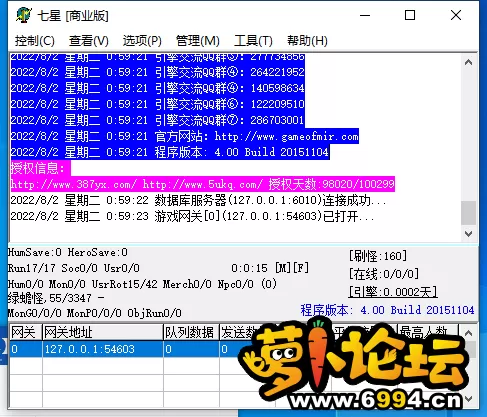Close the 七星 window
The width and height of the screenshot is (487, 417).
(456, 15)
